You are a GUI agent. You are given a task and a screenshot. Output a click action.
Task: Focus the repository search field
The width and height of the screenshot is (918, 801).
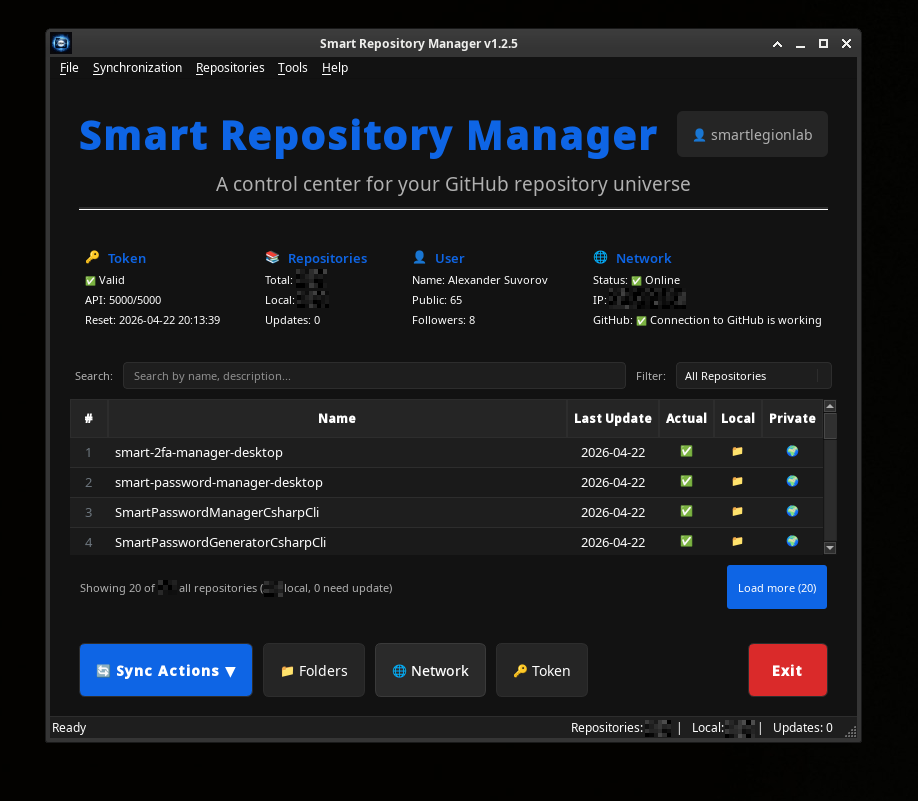(x=374, y=376)
